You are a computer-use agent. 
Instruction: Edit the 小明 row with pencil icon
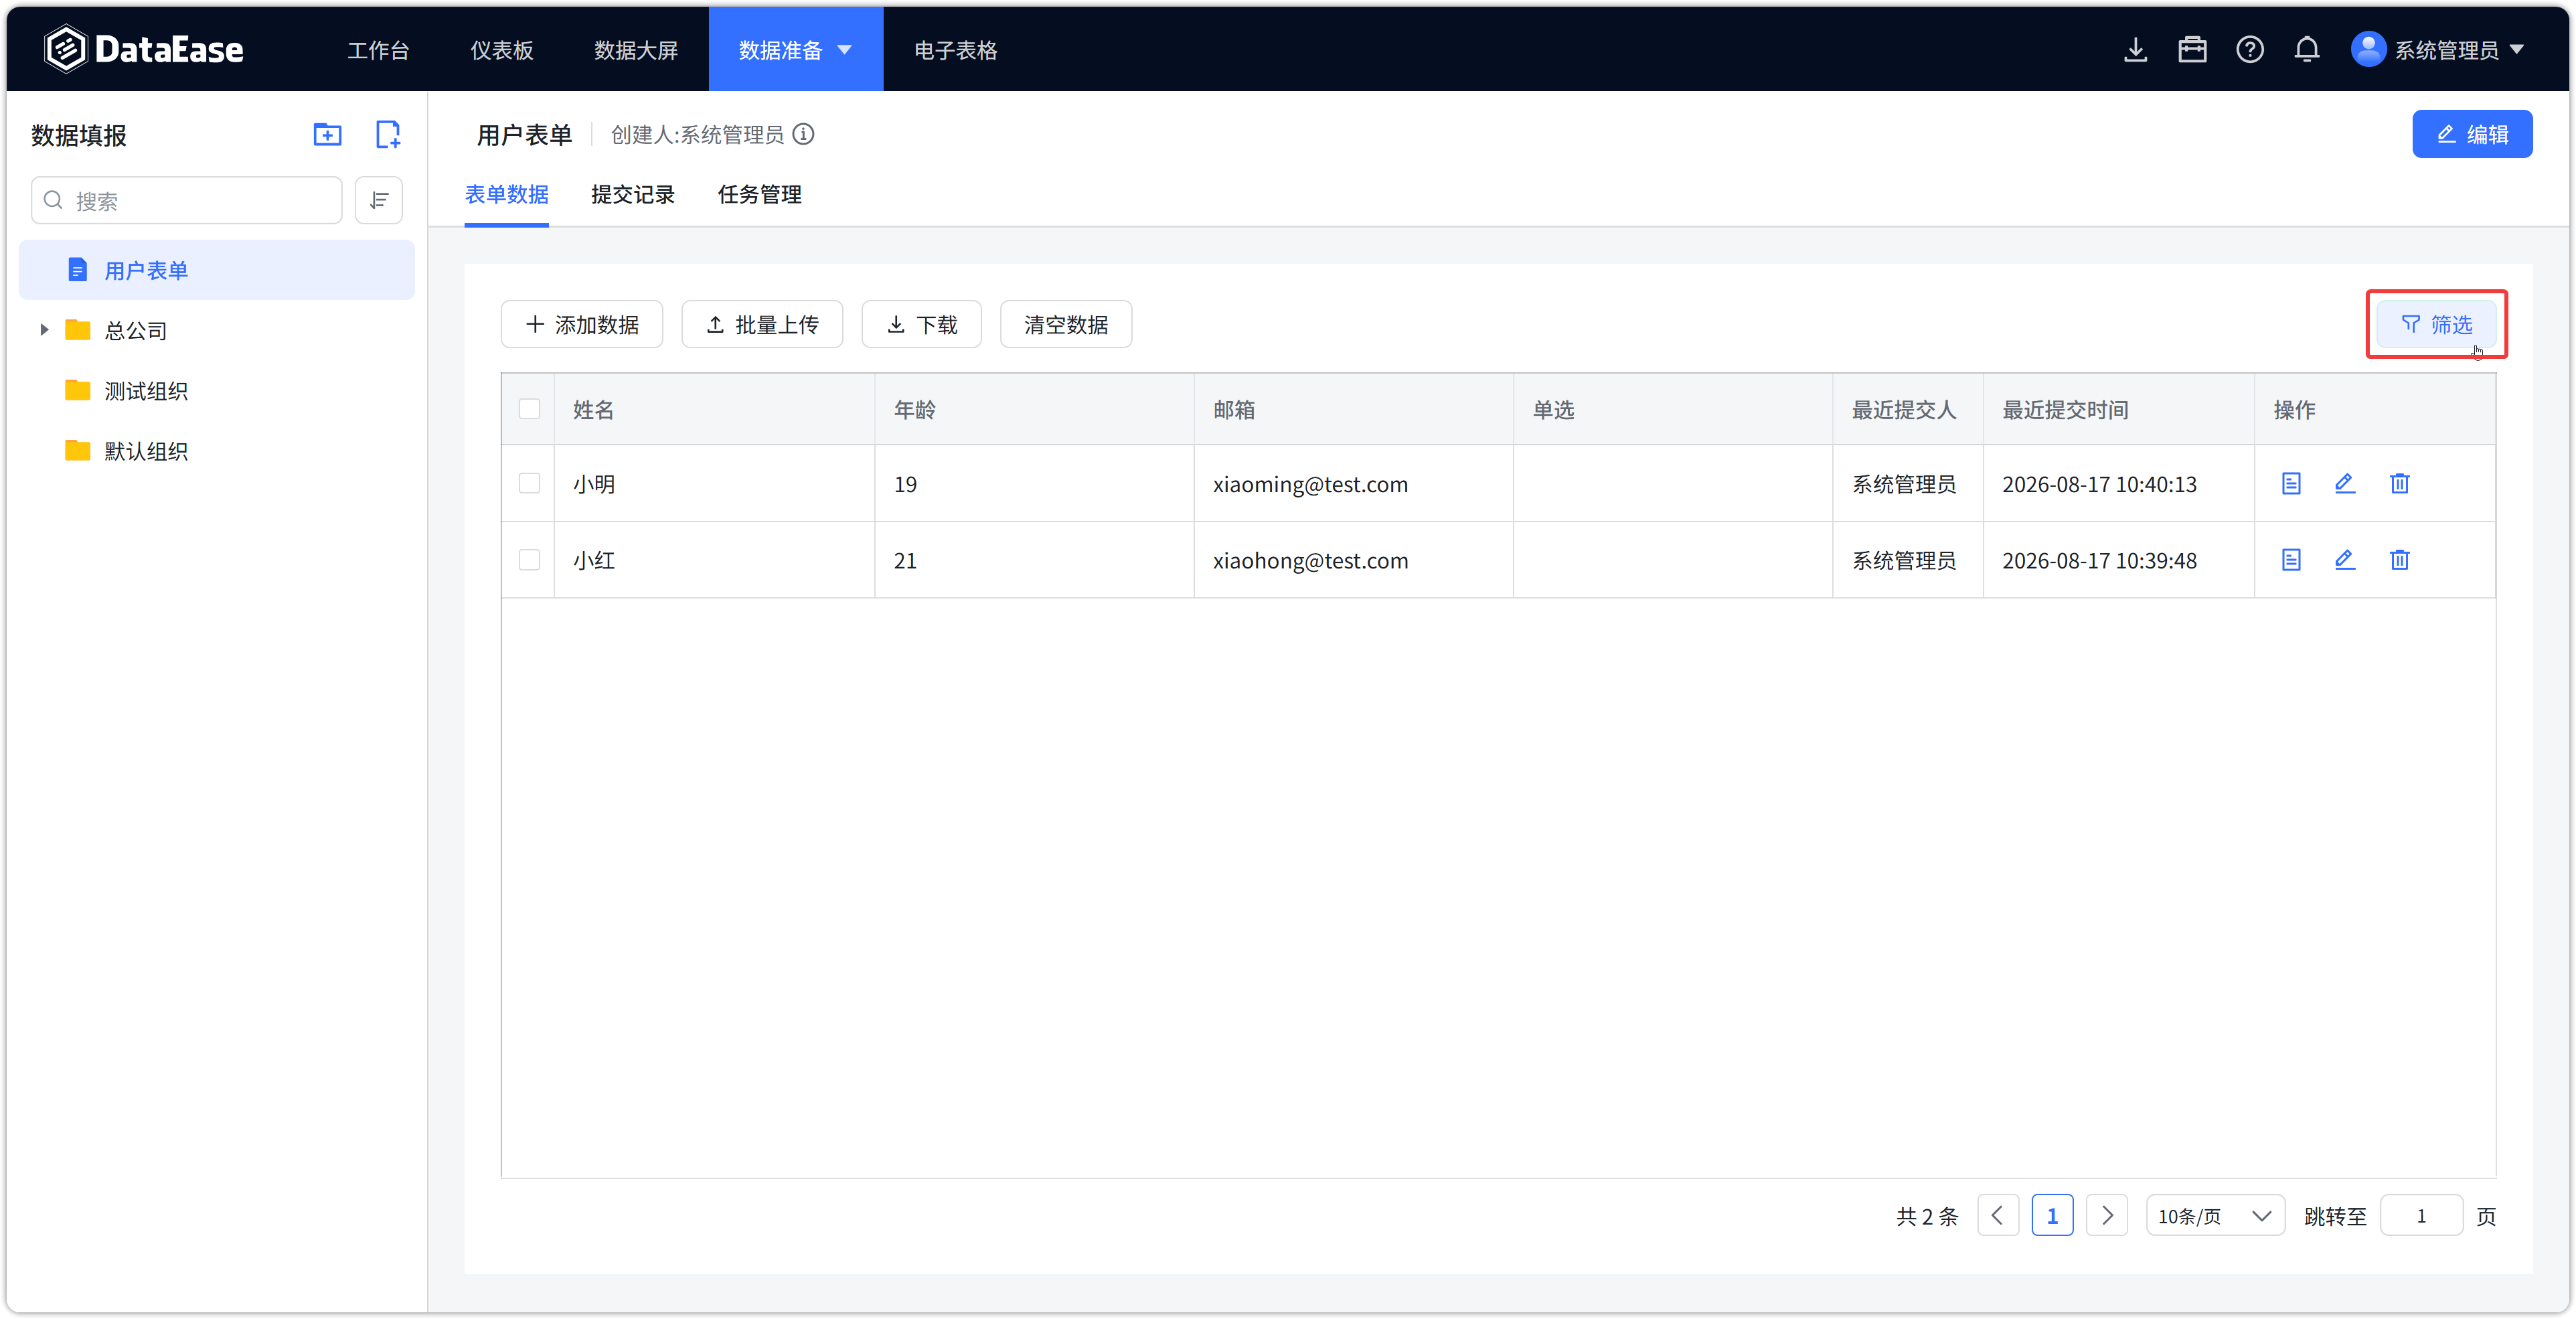2344,483
